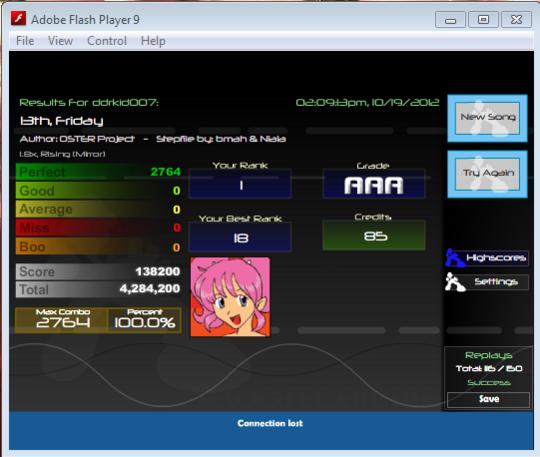540x457 pixels.
Task: Click the Your Rank value box
Action: 240,184
